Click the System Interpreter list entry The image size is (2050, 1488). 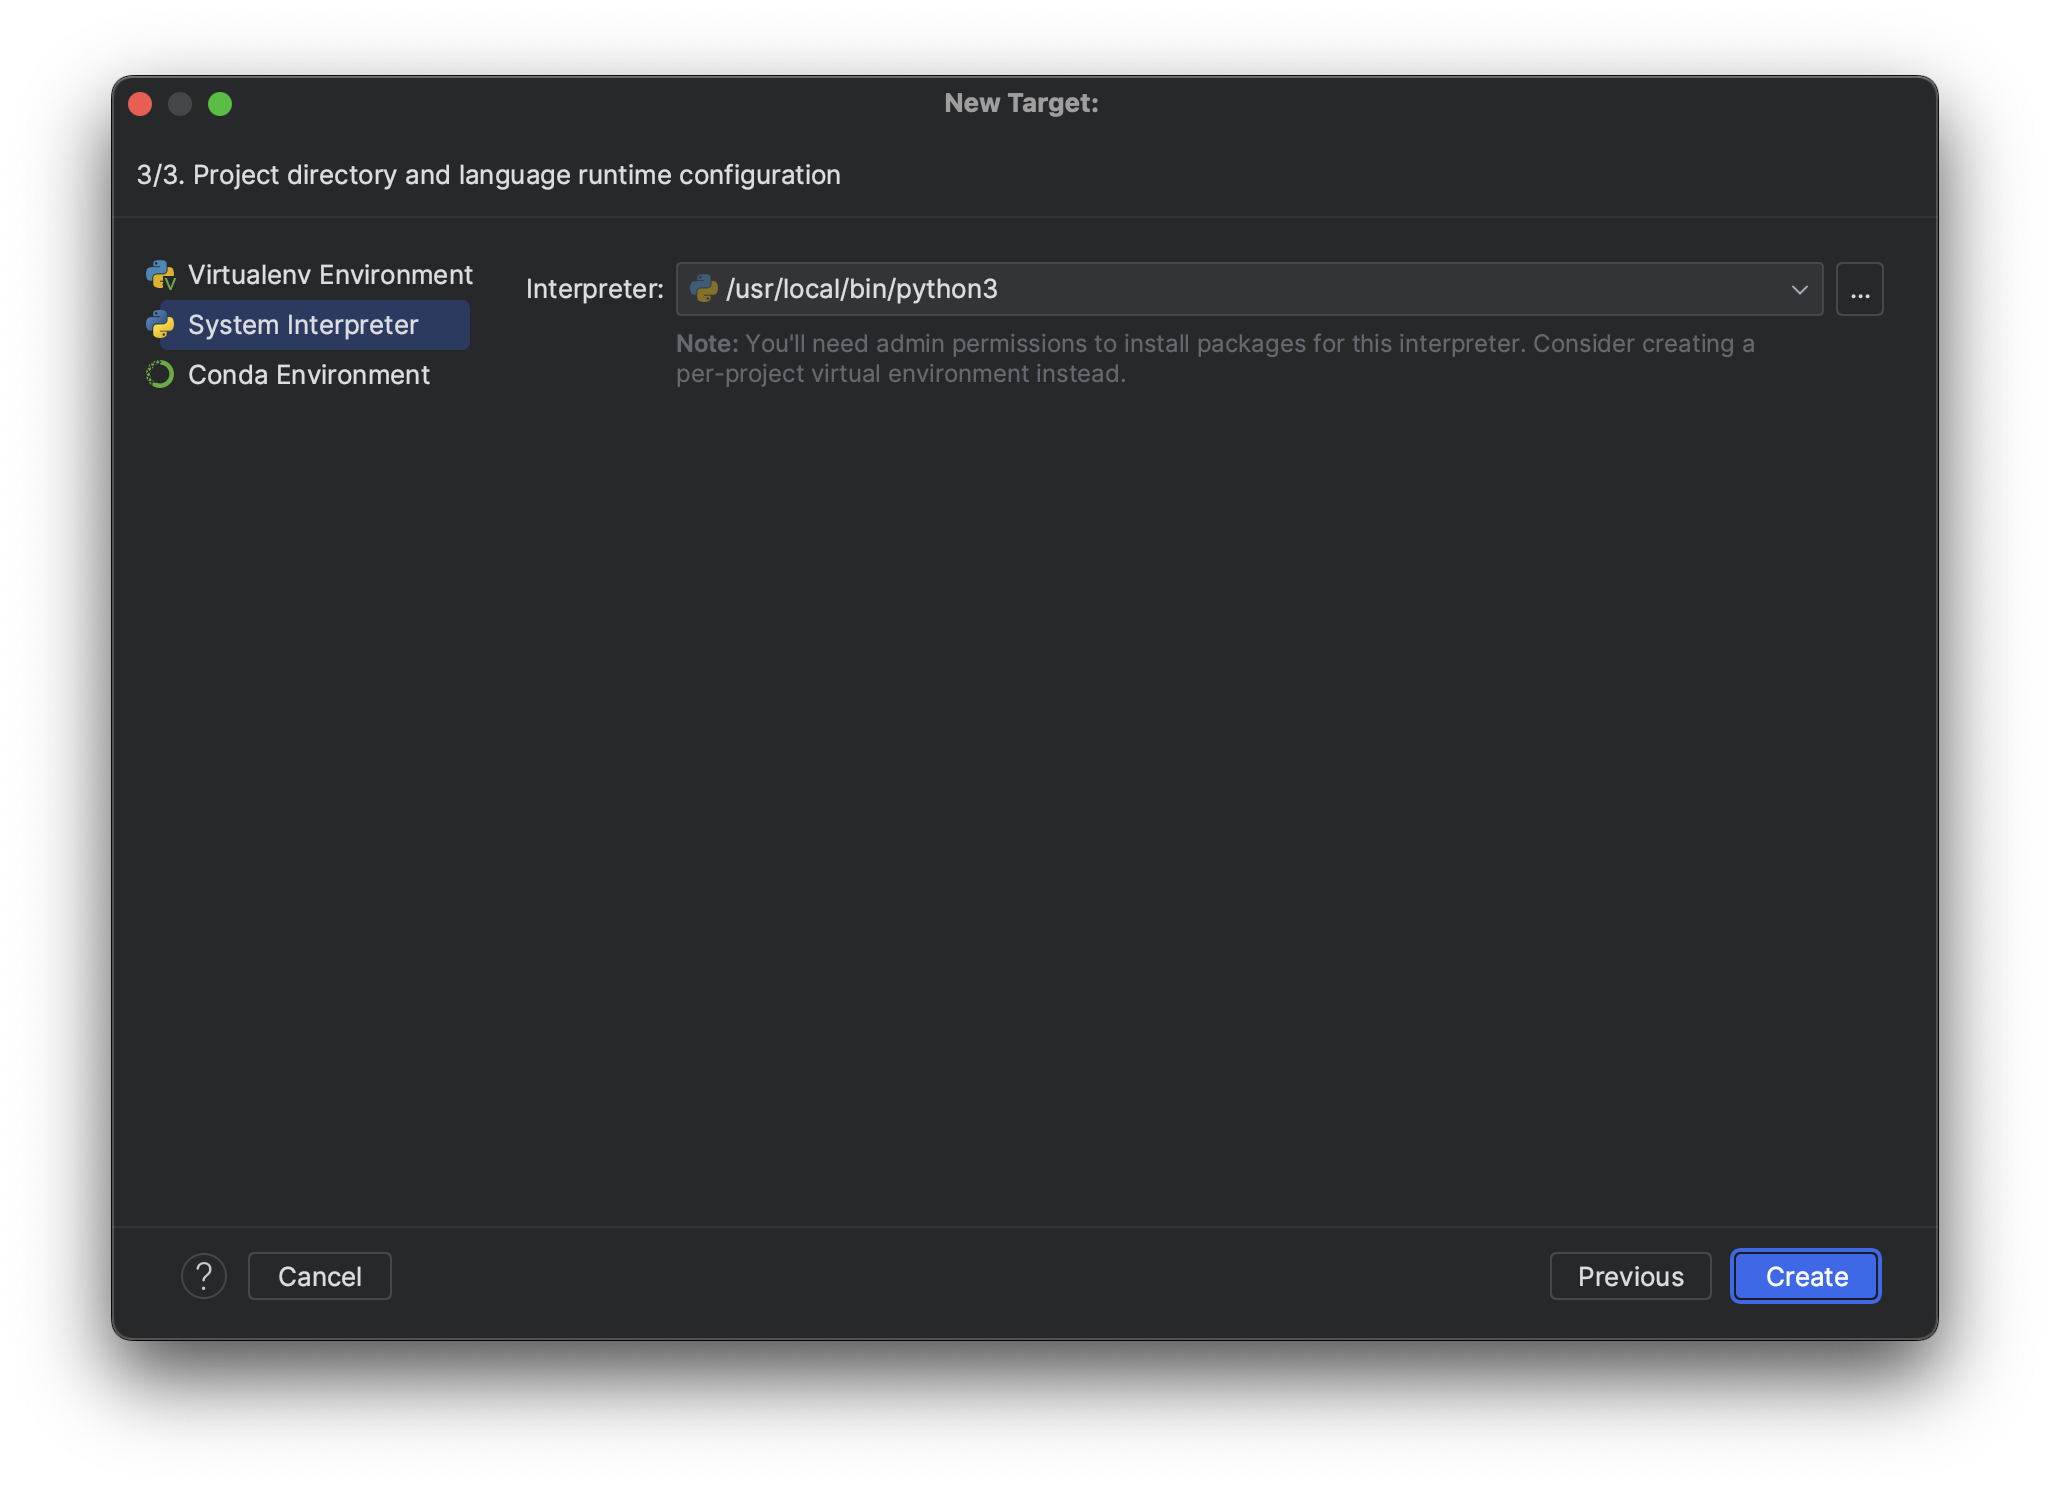(303, 324)
